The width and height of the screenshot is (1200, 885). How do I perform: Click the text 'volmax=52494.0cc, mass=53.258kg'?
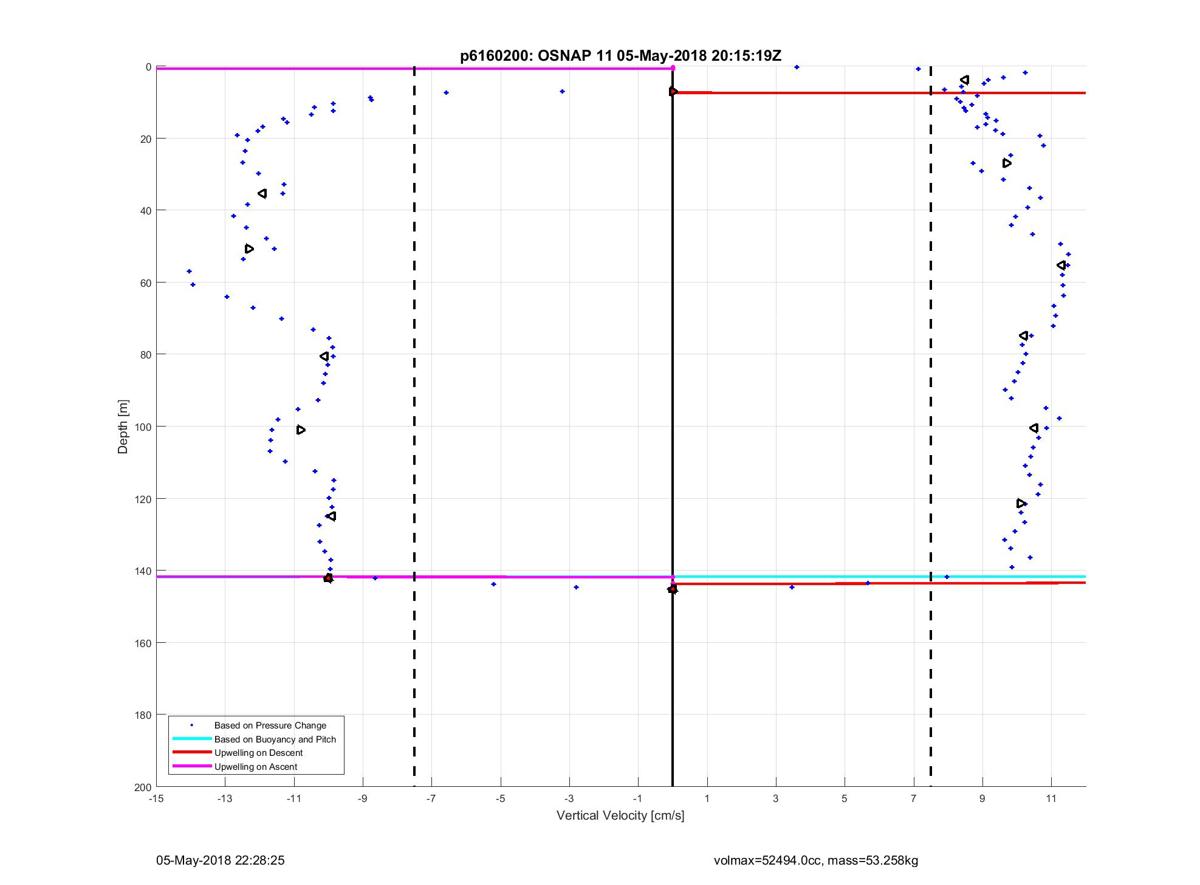click(x=815, y=860)
